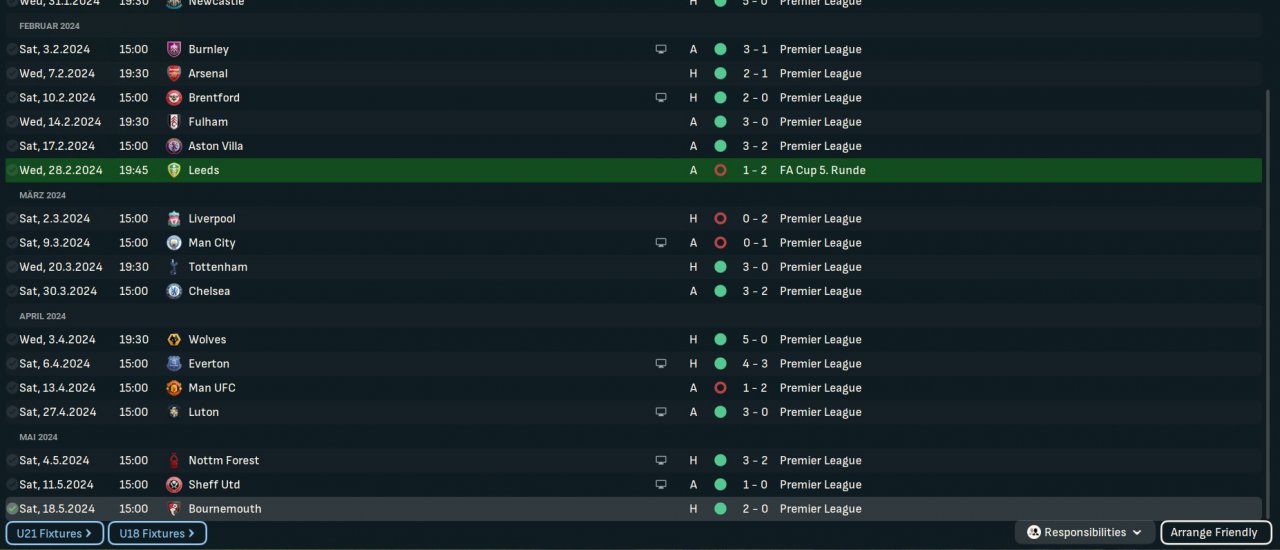Screen dimensions: 1280x550
Task: Open the Man City badge icon
Action: coord(174,243)
